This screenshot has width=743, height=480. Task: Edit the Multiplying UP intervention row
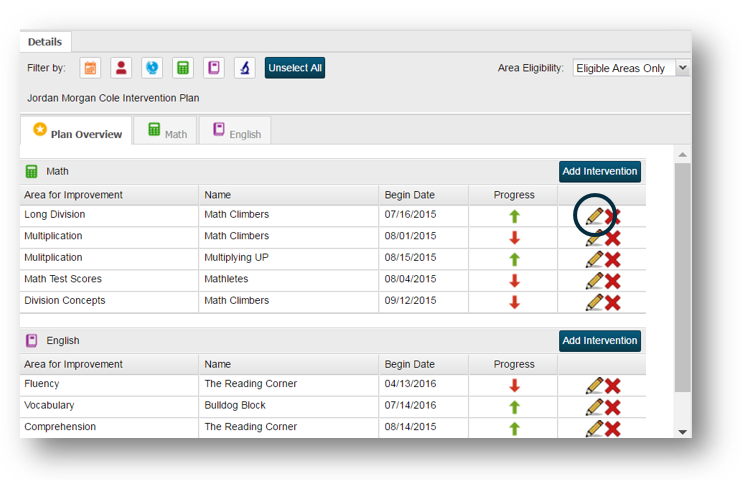(x=594, y=259)
